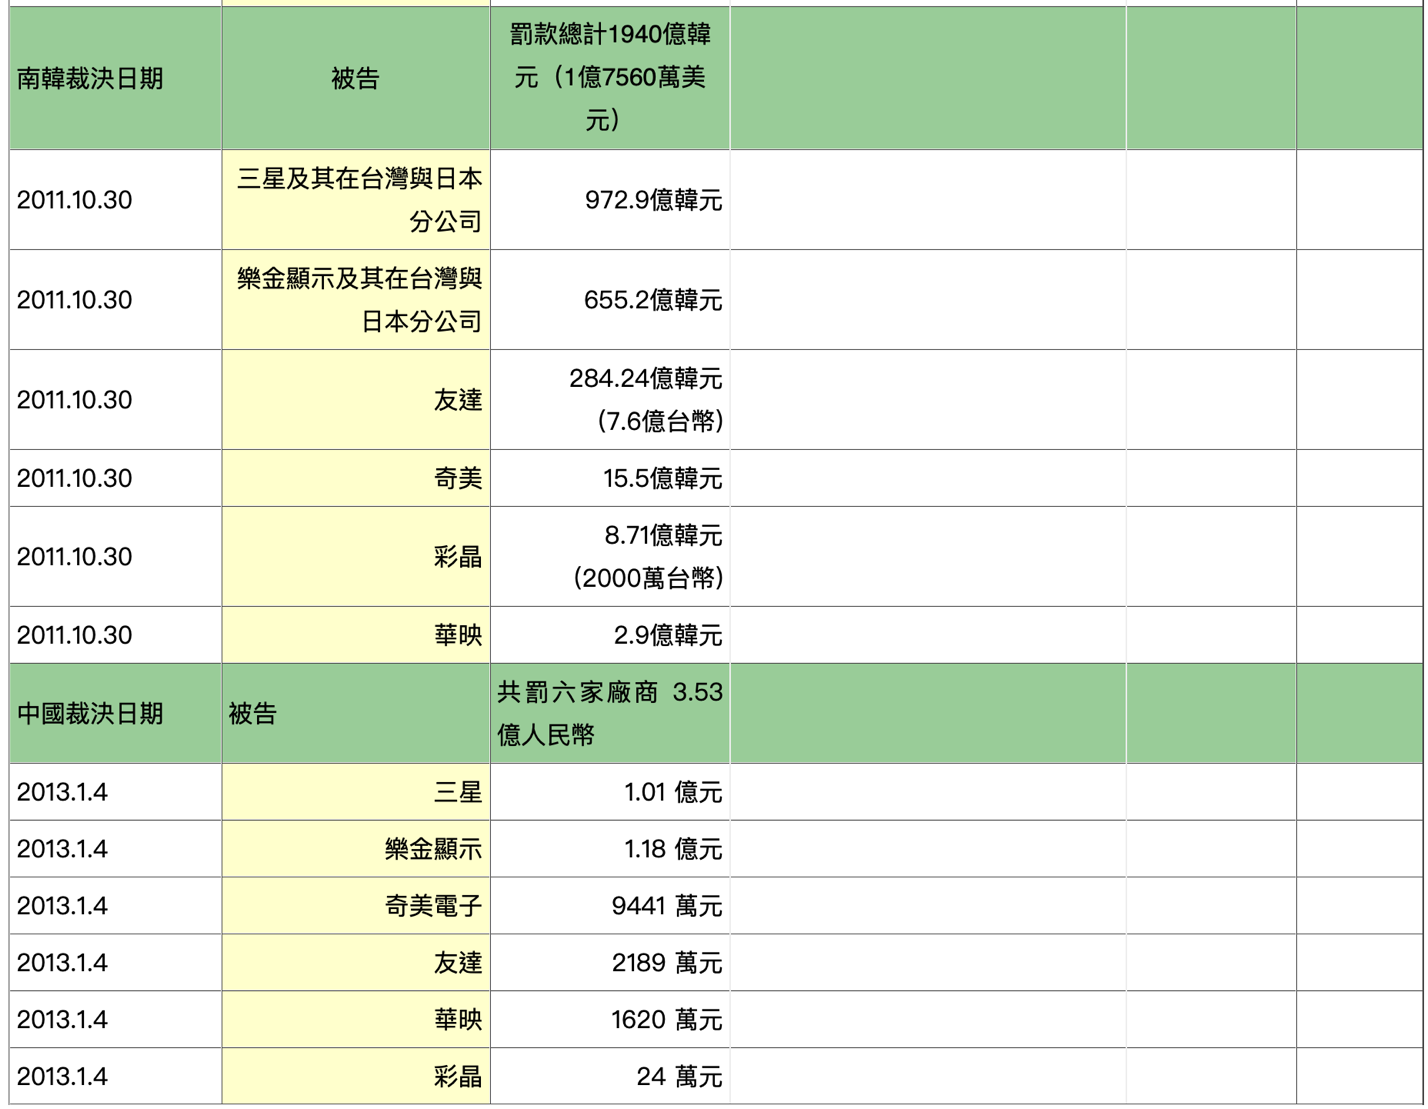
Task: Click the 2189 萬元 cell
Action: click(610, 963)
